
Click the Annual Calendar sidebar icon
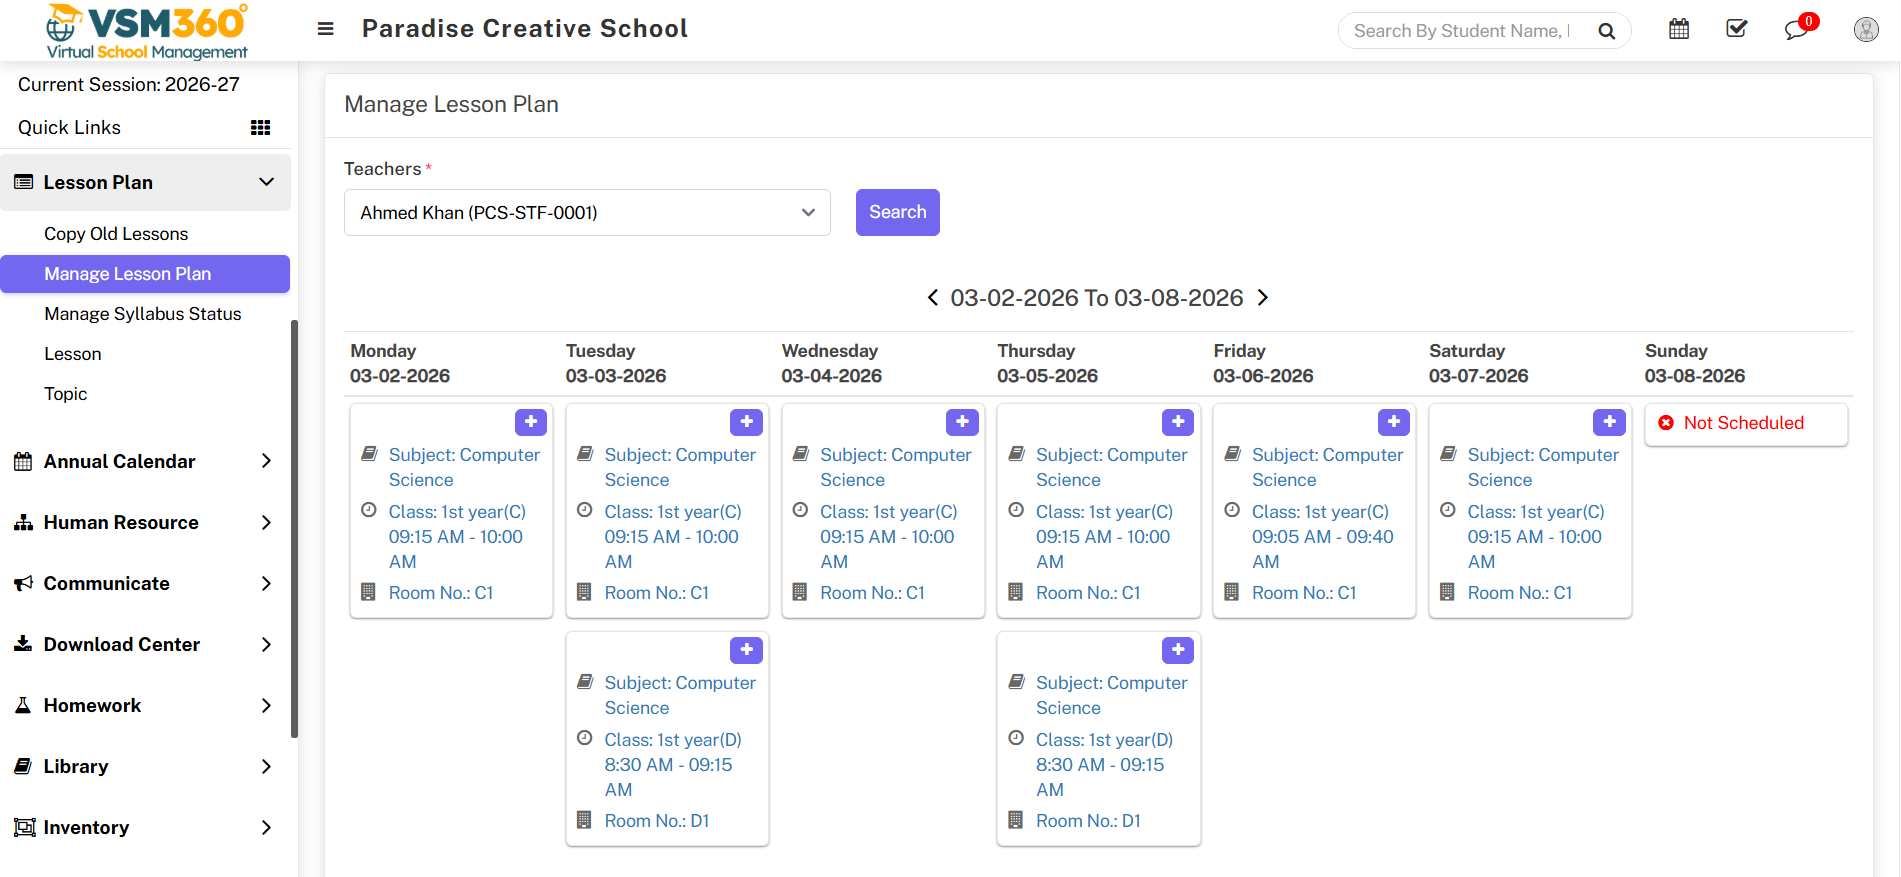[23, 462]
